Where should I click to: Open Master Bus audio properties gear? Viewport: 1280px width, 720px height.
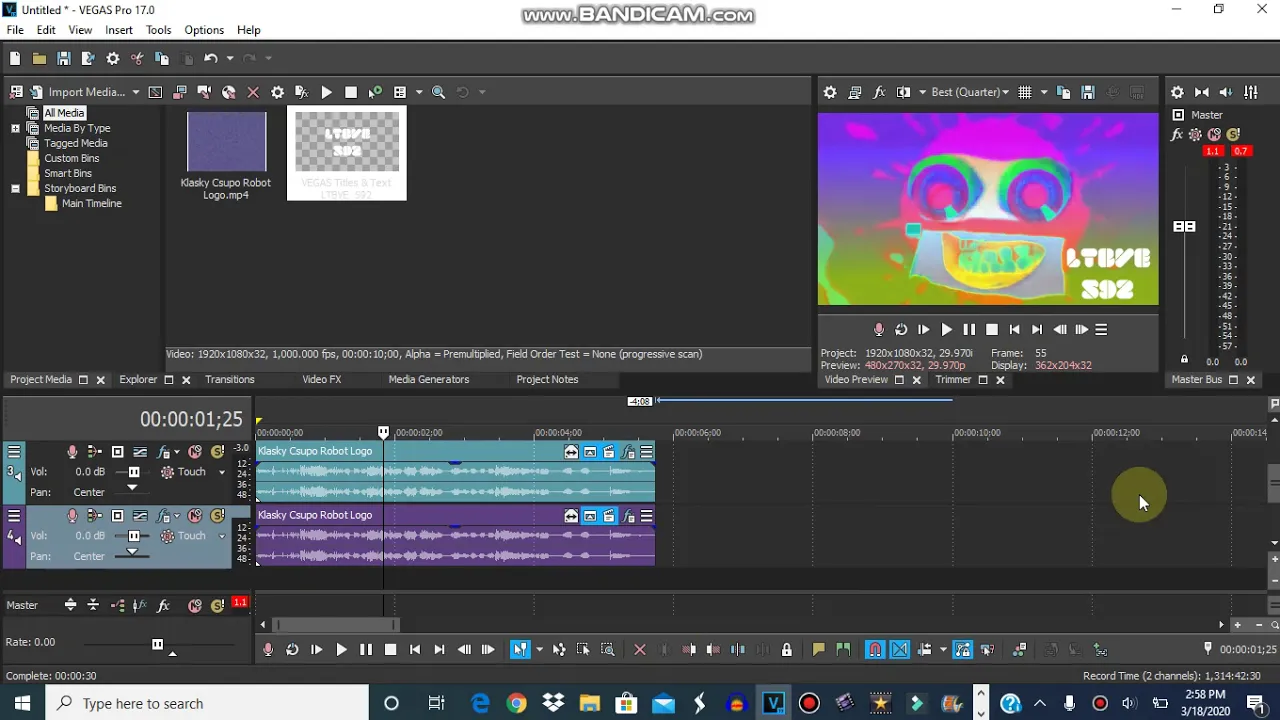coord(1177,92)
